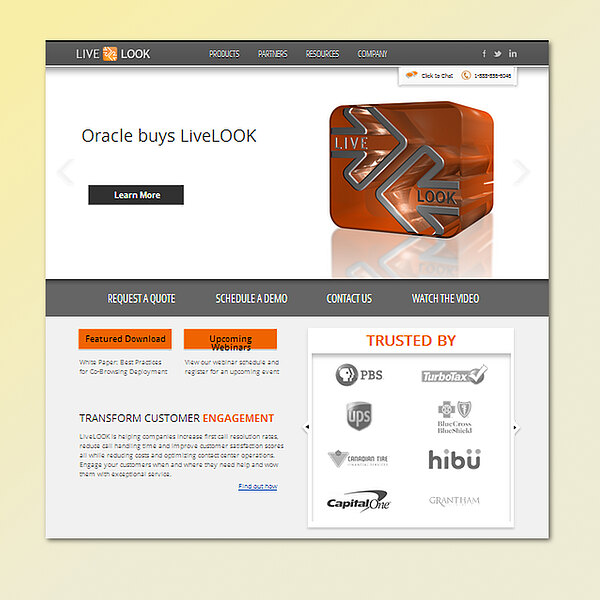This screenshot has width=600, height=600.
Task: Click the Capital One logo
Action: tap(359, 502)
